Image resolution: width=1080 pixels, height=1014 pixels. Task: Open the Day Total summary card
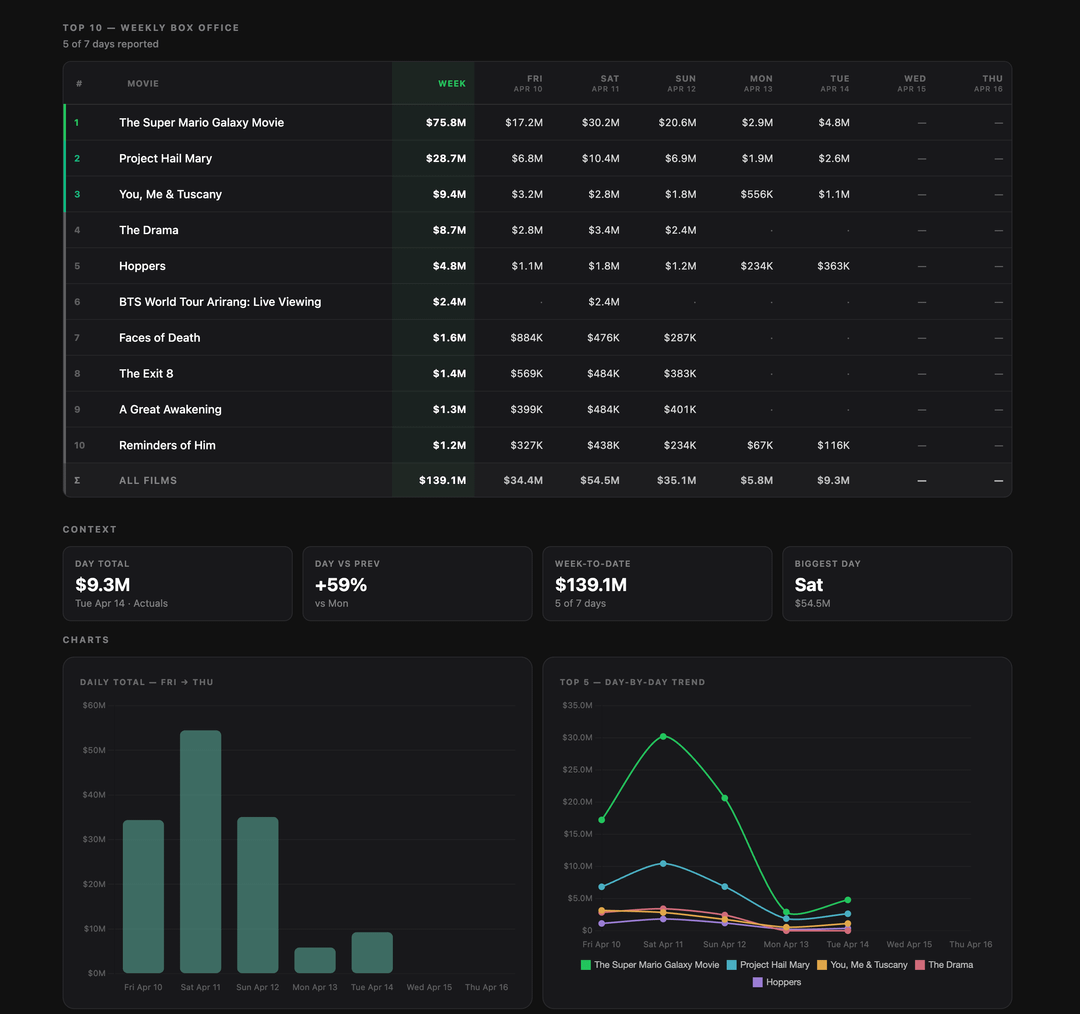177,584
